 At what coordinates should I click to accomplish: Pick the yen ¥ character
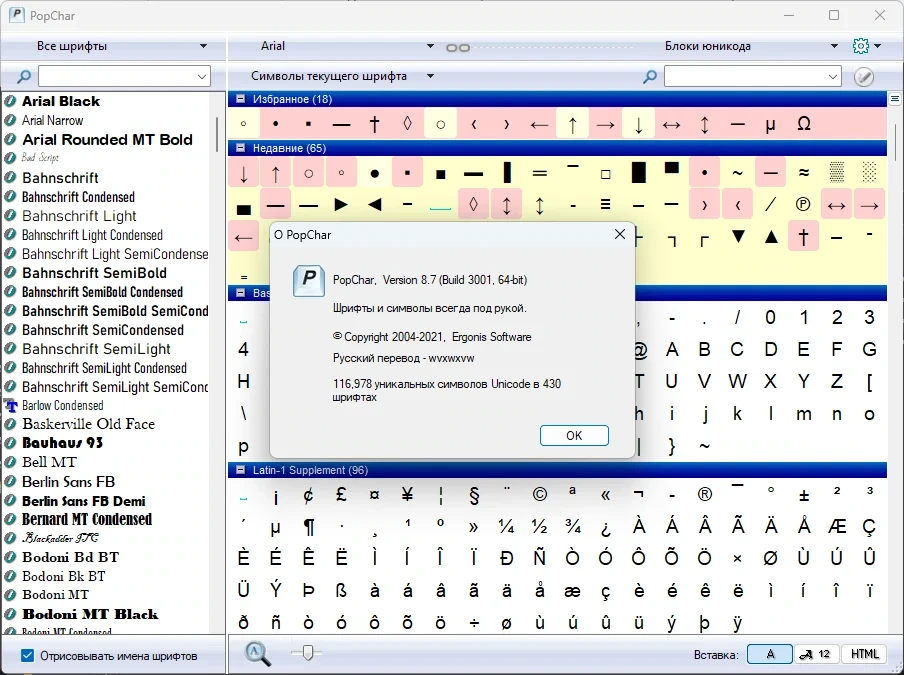pyautogui.click(x=408, y=495)
